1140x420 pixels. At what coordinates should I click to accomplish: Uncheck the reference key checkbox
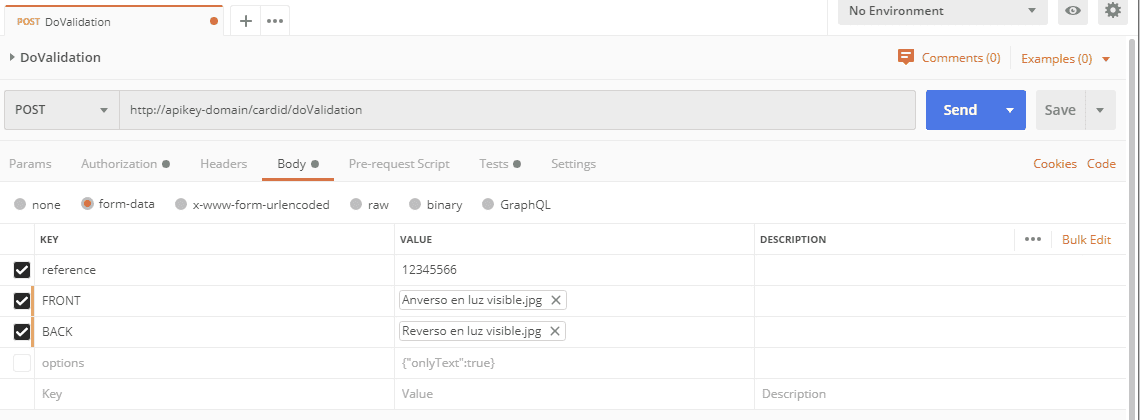coord(22,270)
